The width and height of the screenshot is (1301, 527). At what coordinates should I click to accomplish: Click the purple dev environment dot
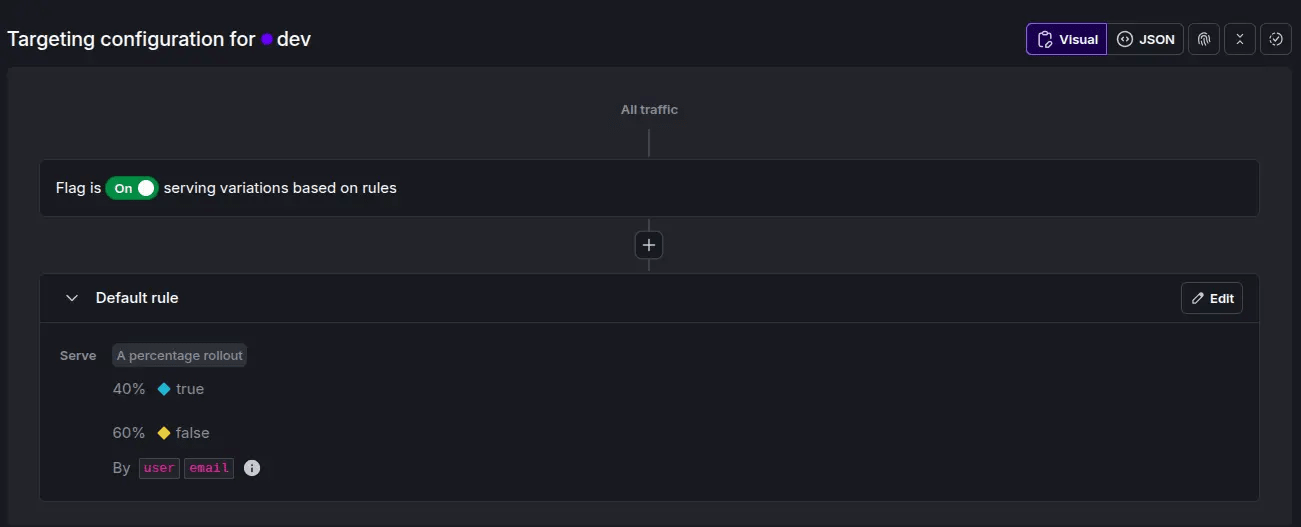267,40
